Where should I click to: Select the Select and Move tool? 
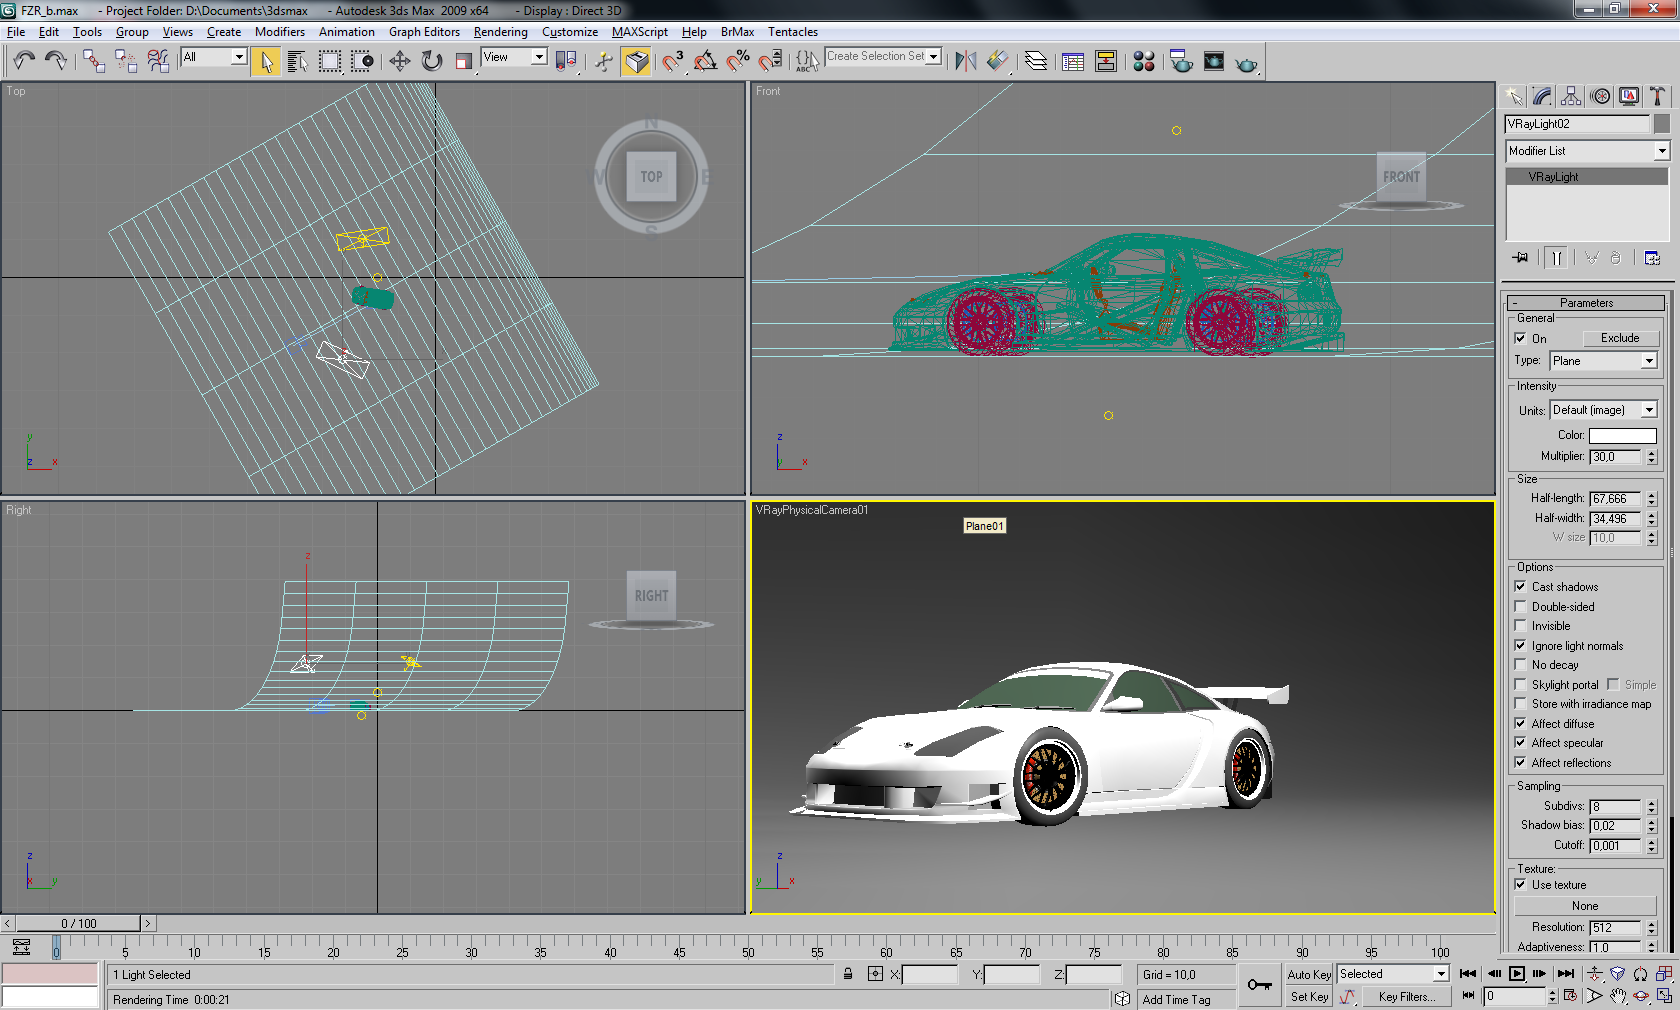point(399,62)
